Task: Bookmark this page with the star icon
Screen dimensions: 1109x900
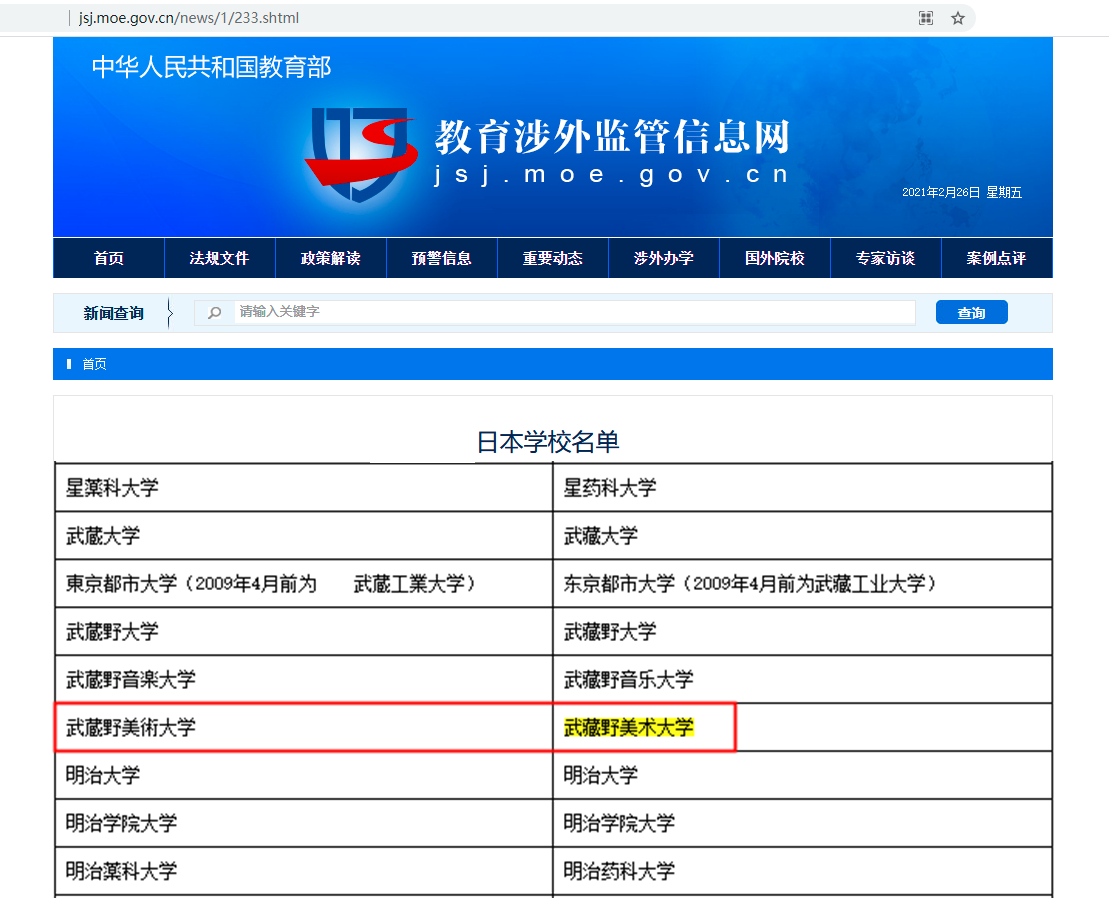Action: 957,18
